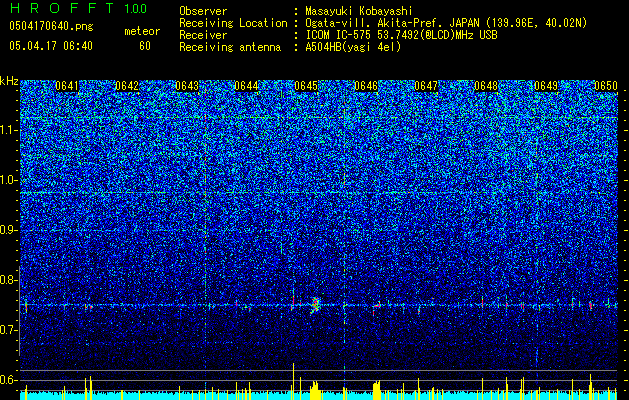
Task: Click the 0649 time marker
Action: [546, 86]
